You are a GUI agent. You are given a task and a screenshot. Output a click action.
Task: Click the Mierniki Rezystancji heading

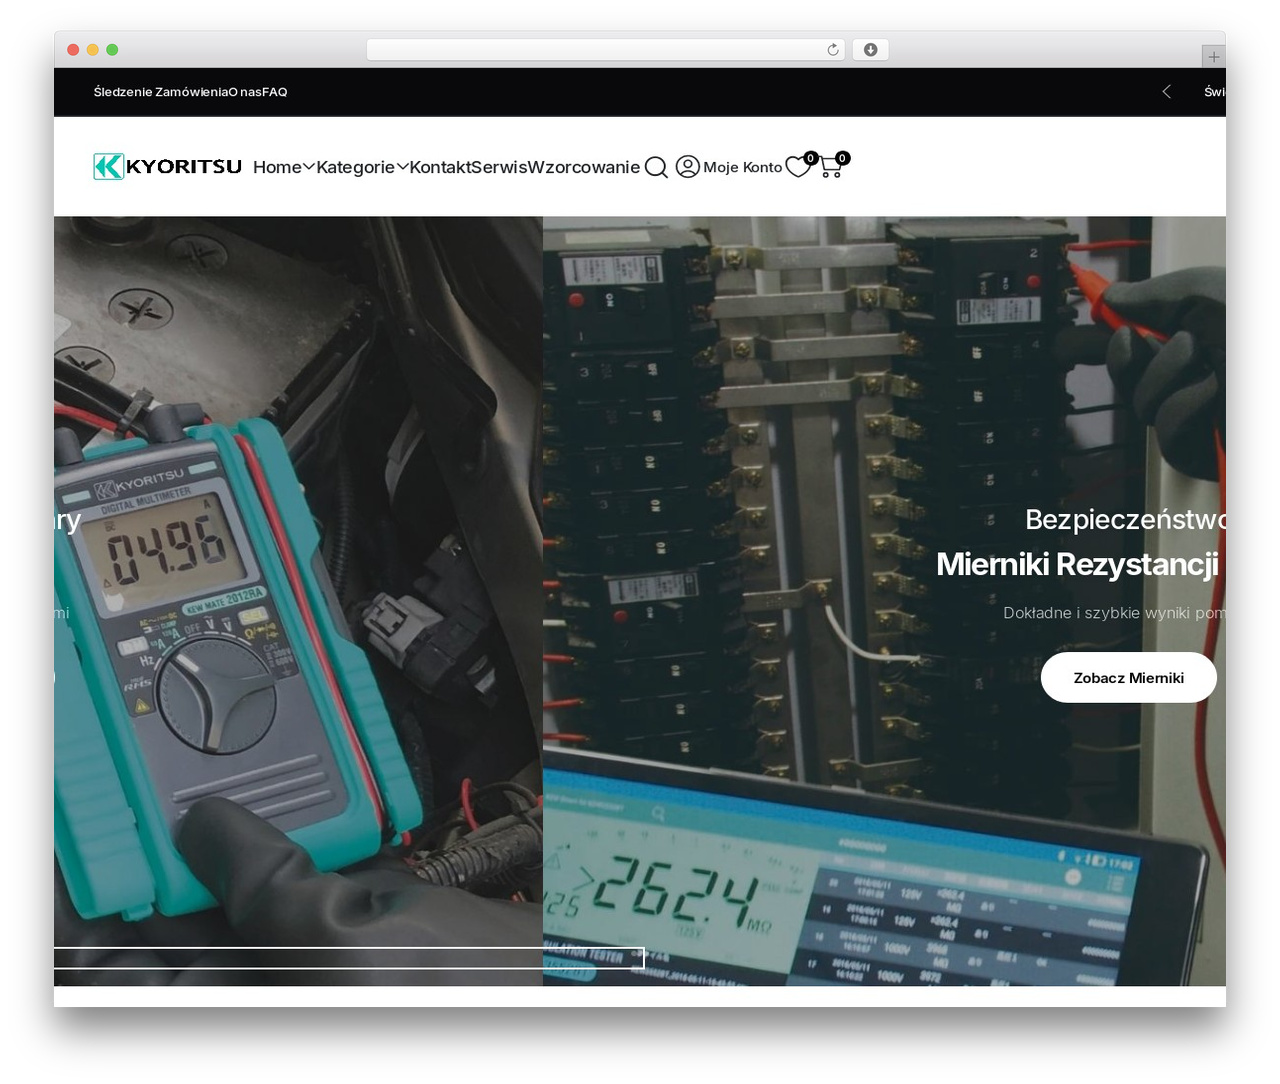pos(1078,564)
